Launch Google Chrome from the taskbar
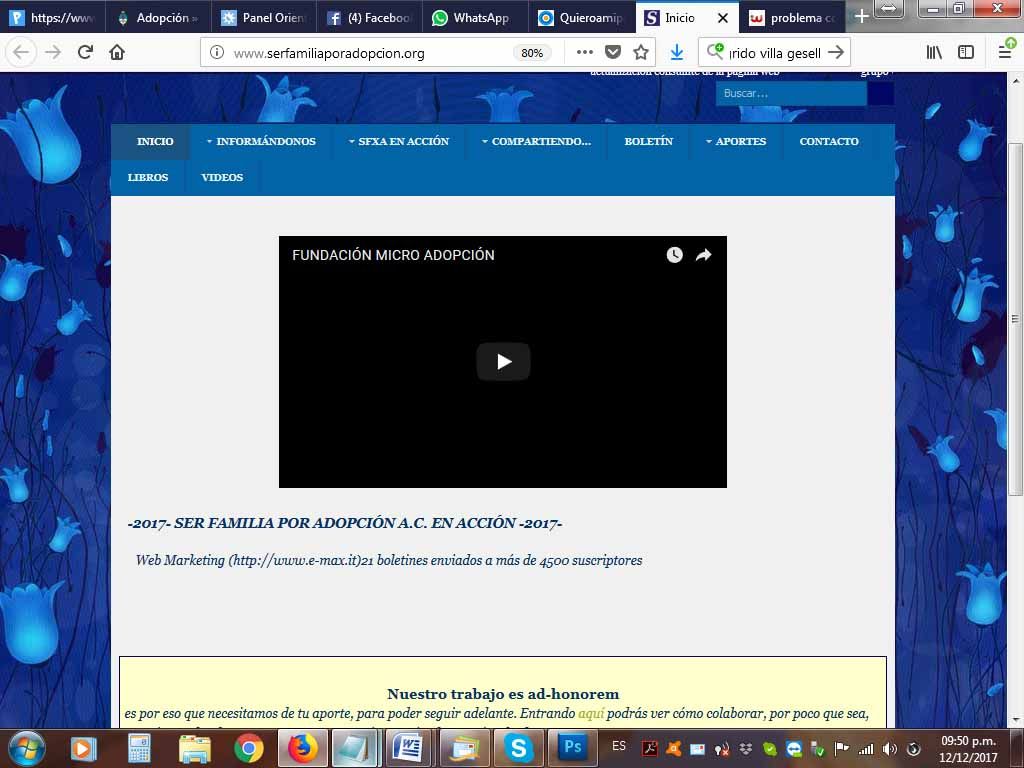 (x=249, y=748)
